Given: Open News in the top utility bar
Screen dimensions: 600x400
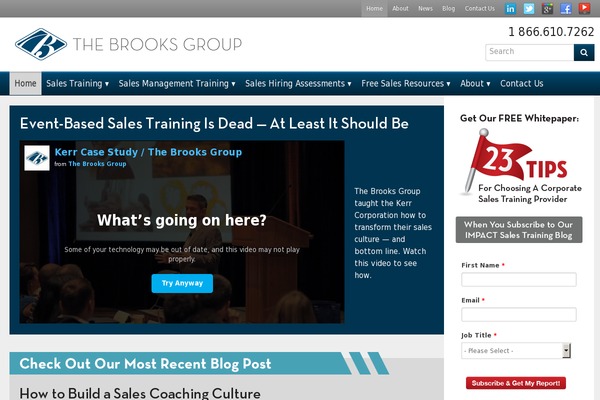Looking at the screenshot, I should point(425,8).
